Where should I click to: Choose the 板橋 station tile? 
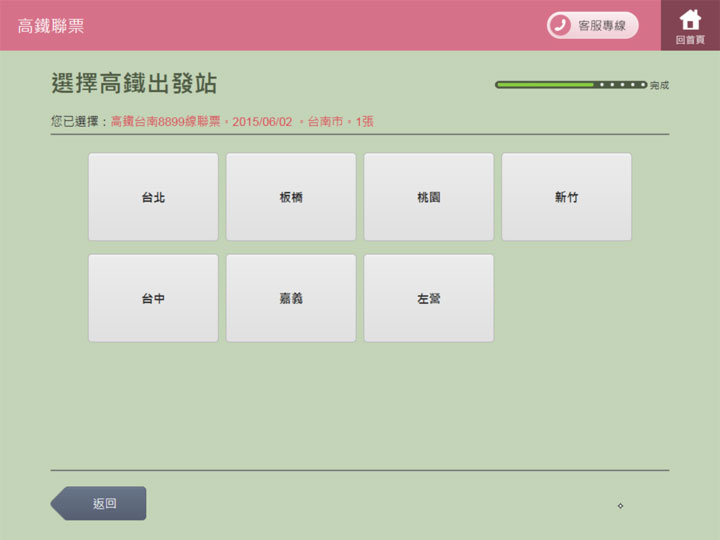coord(291,197)
